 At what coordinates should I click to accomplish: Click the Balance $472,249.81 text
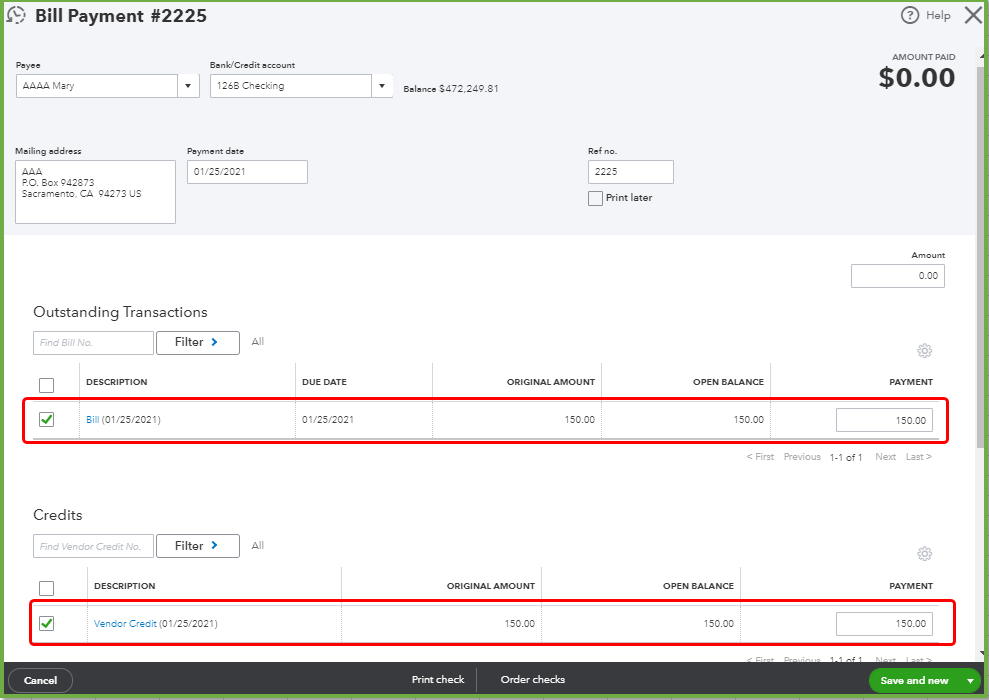click(451, 89)
